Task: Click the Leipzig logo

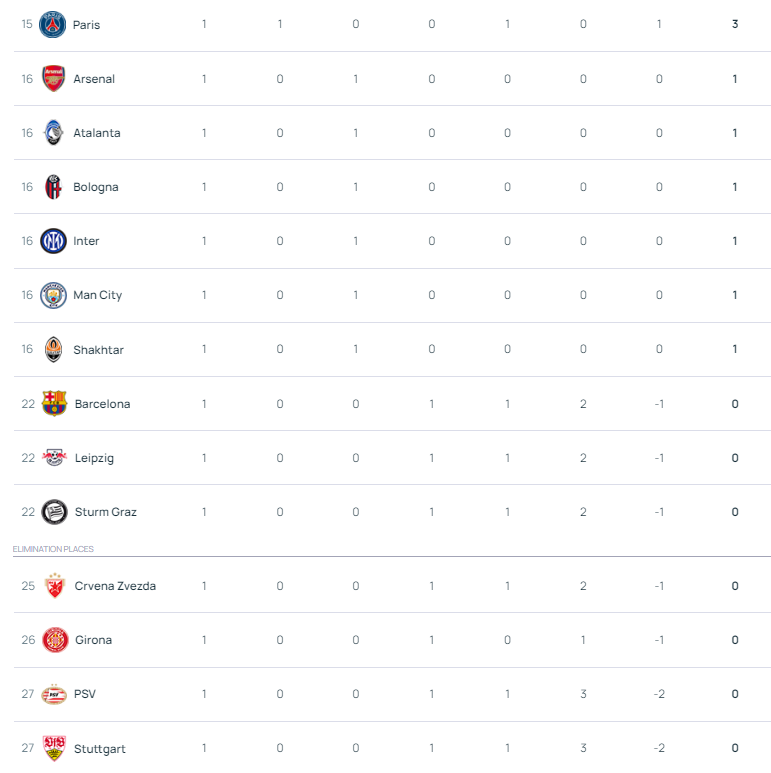Action: 54,457
